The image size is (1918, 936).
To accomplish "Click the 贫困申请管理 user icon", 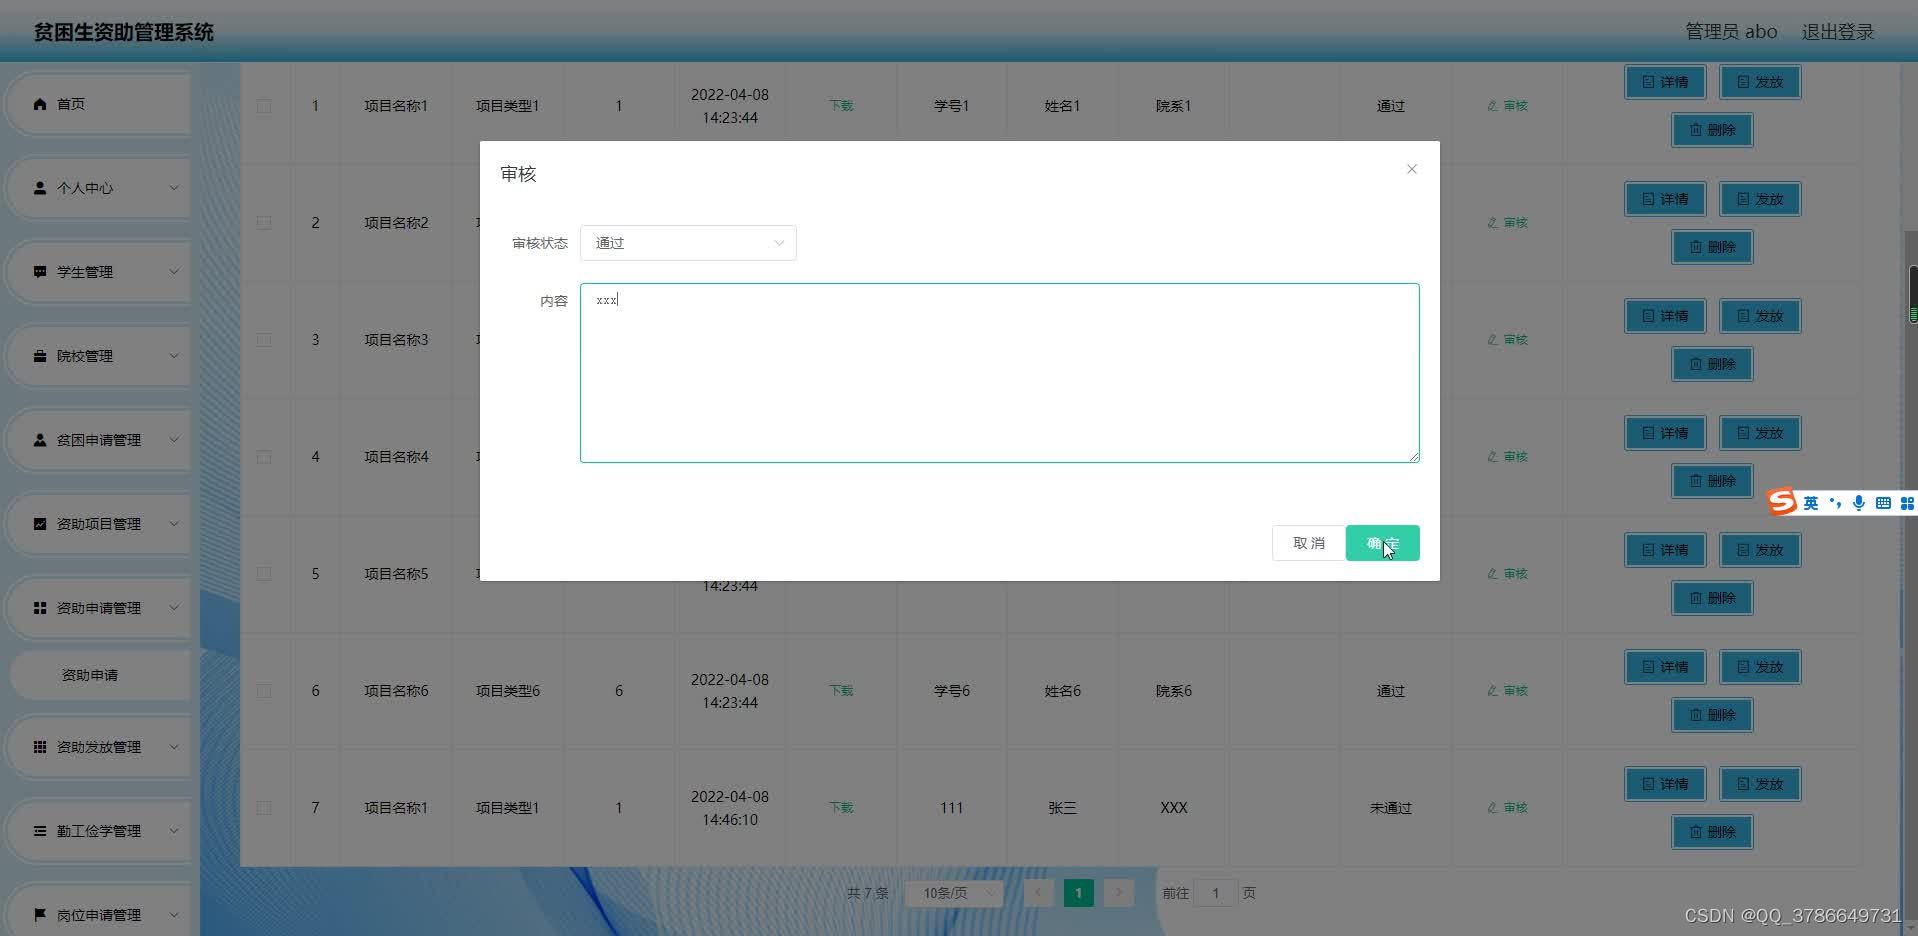I will (40, 440).
